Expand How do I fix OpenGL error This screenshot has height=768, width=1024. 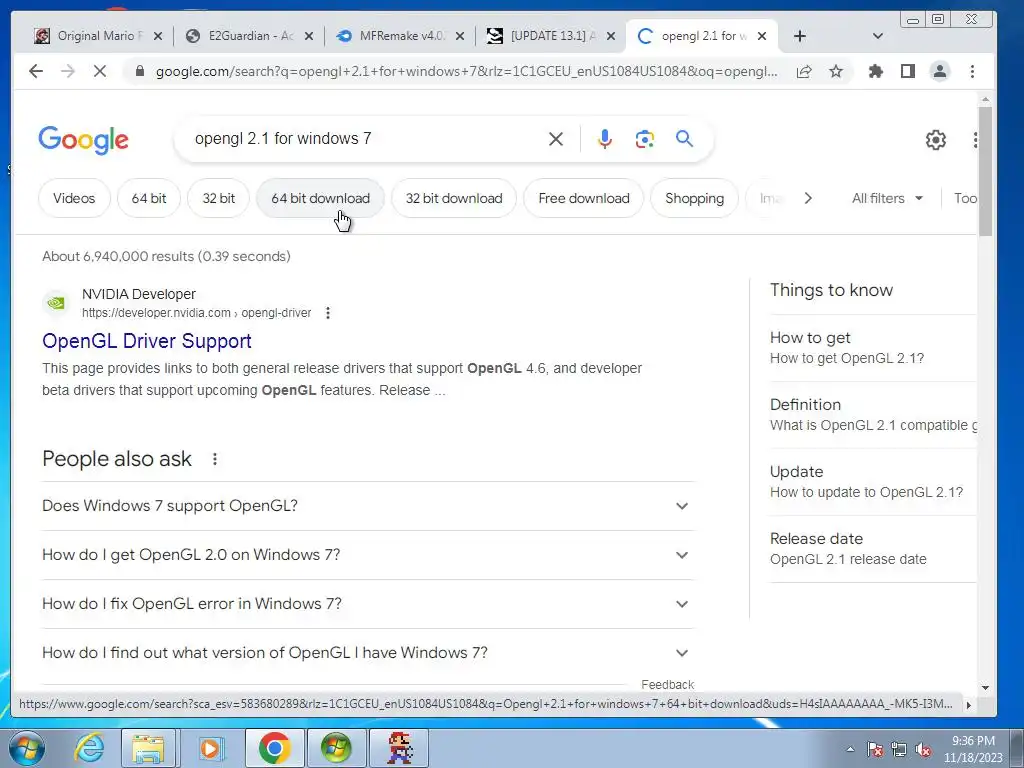pos(368,604)
